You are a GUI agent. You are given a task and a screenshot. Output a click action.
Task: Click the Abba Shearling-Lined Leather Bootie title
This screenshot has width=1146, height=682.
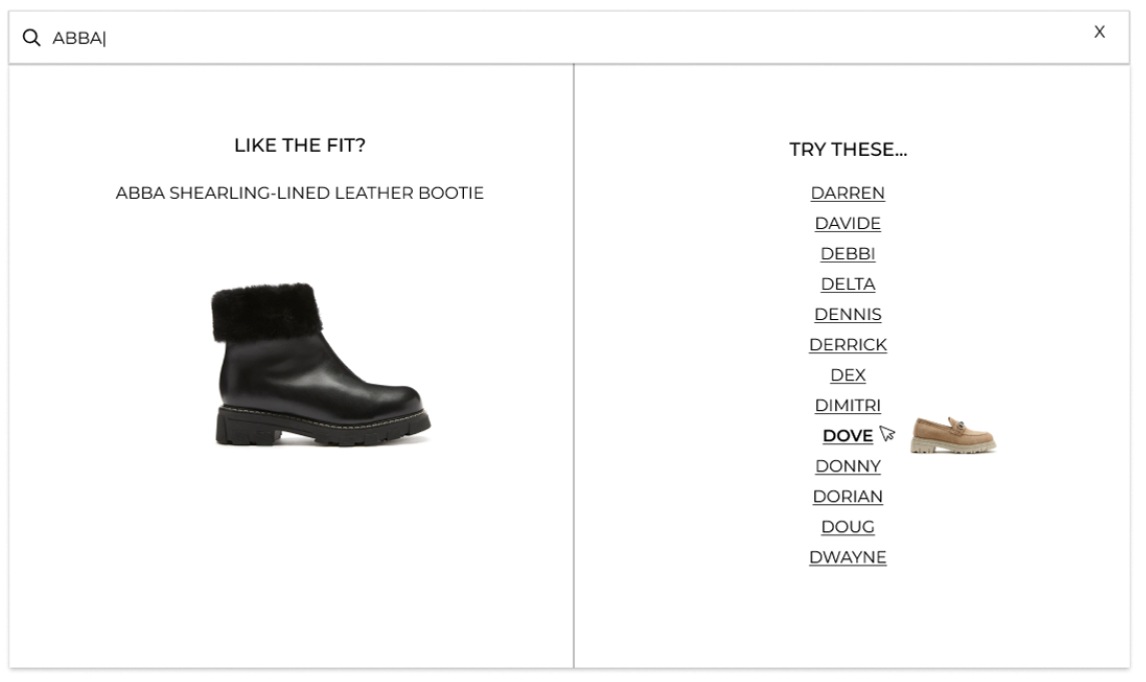click(300, 193)
